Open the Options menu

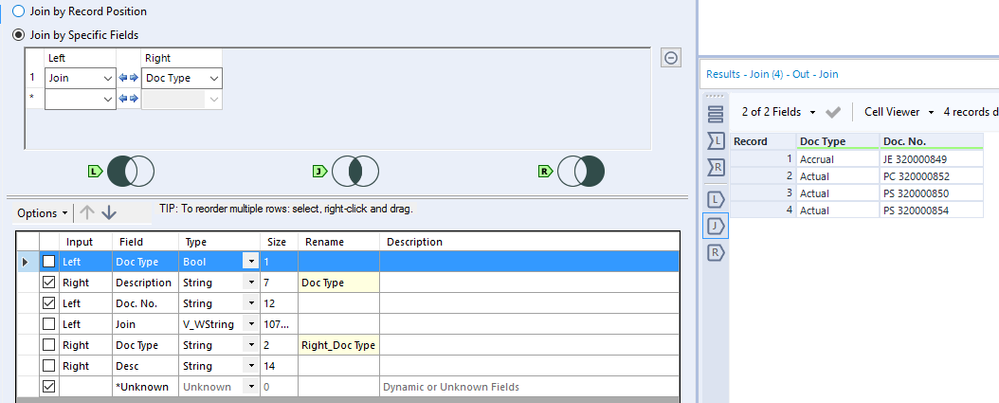42,213
